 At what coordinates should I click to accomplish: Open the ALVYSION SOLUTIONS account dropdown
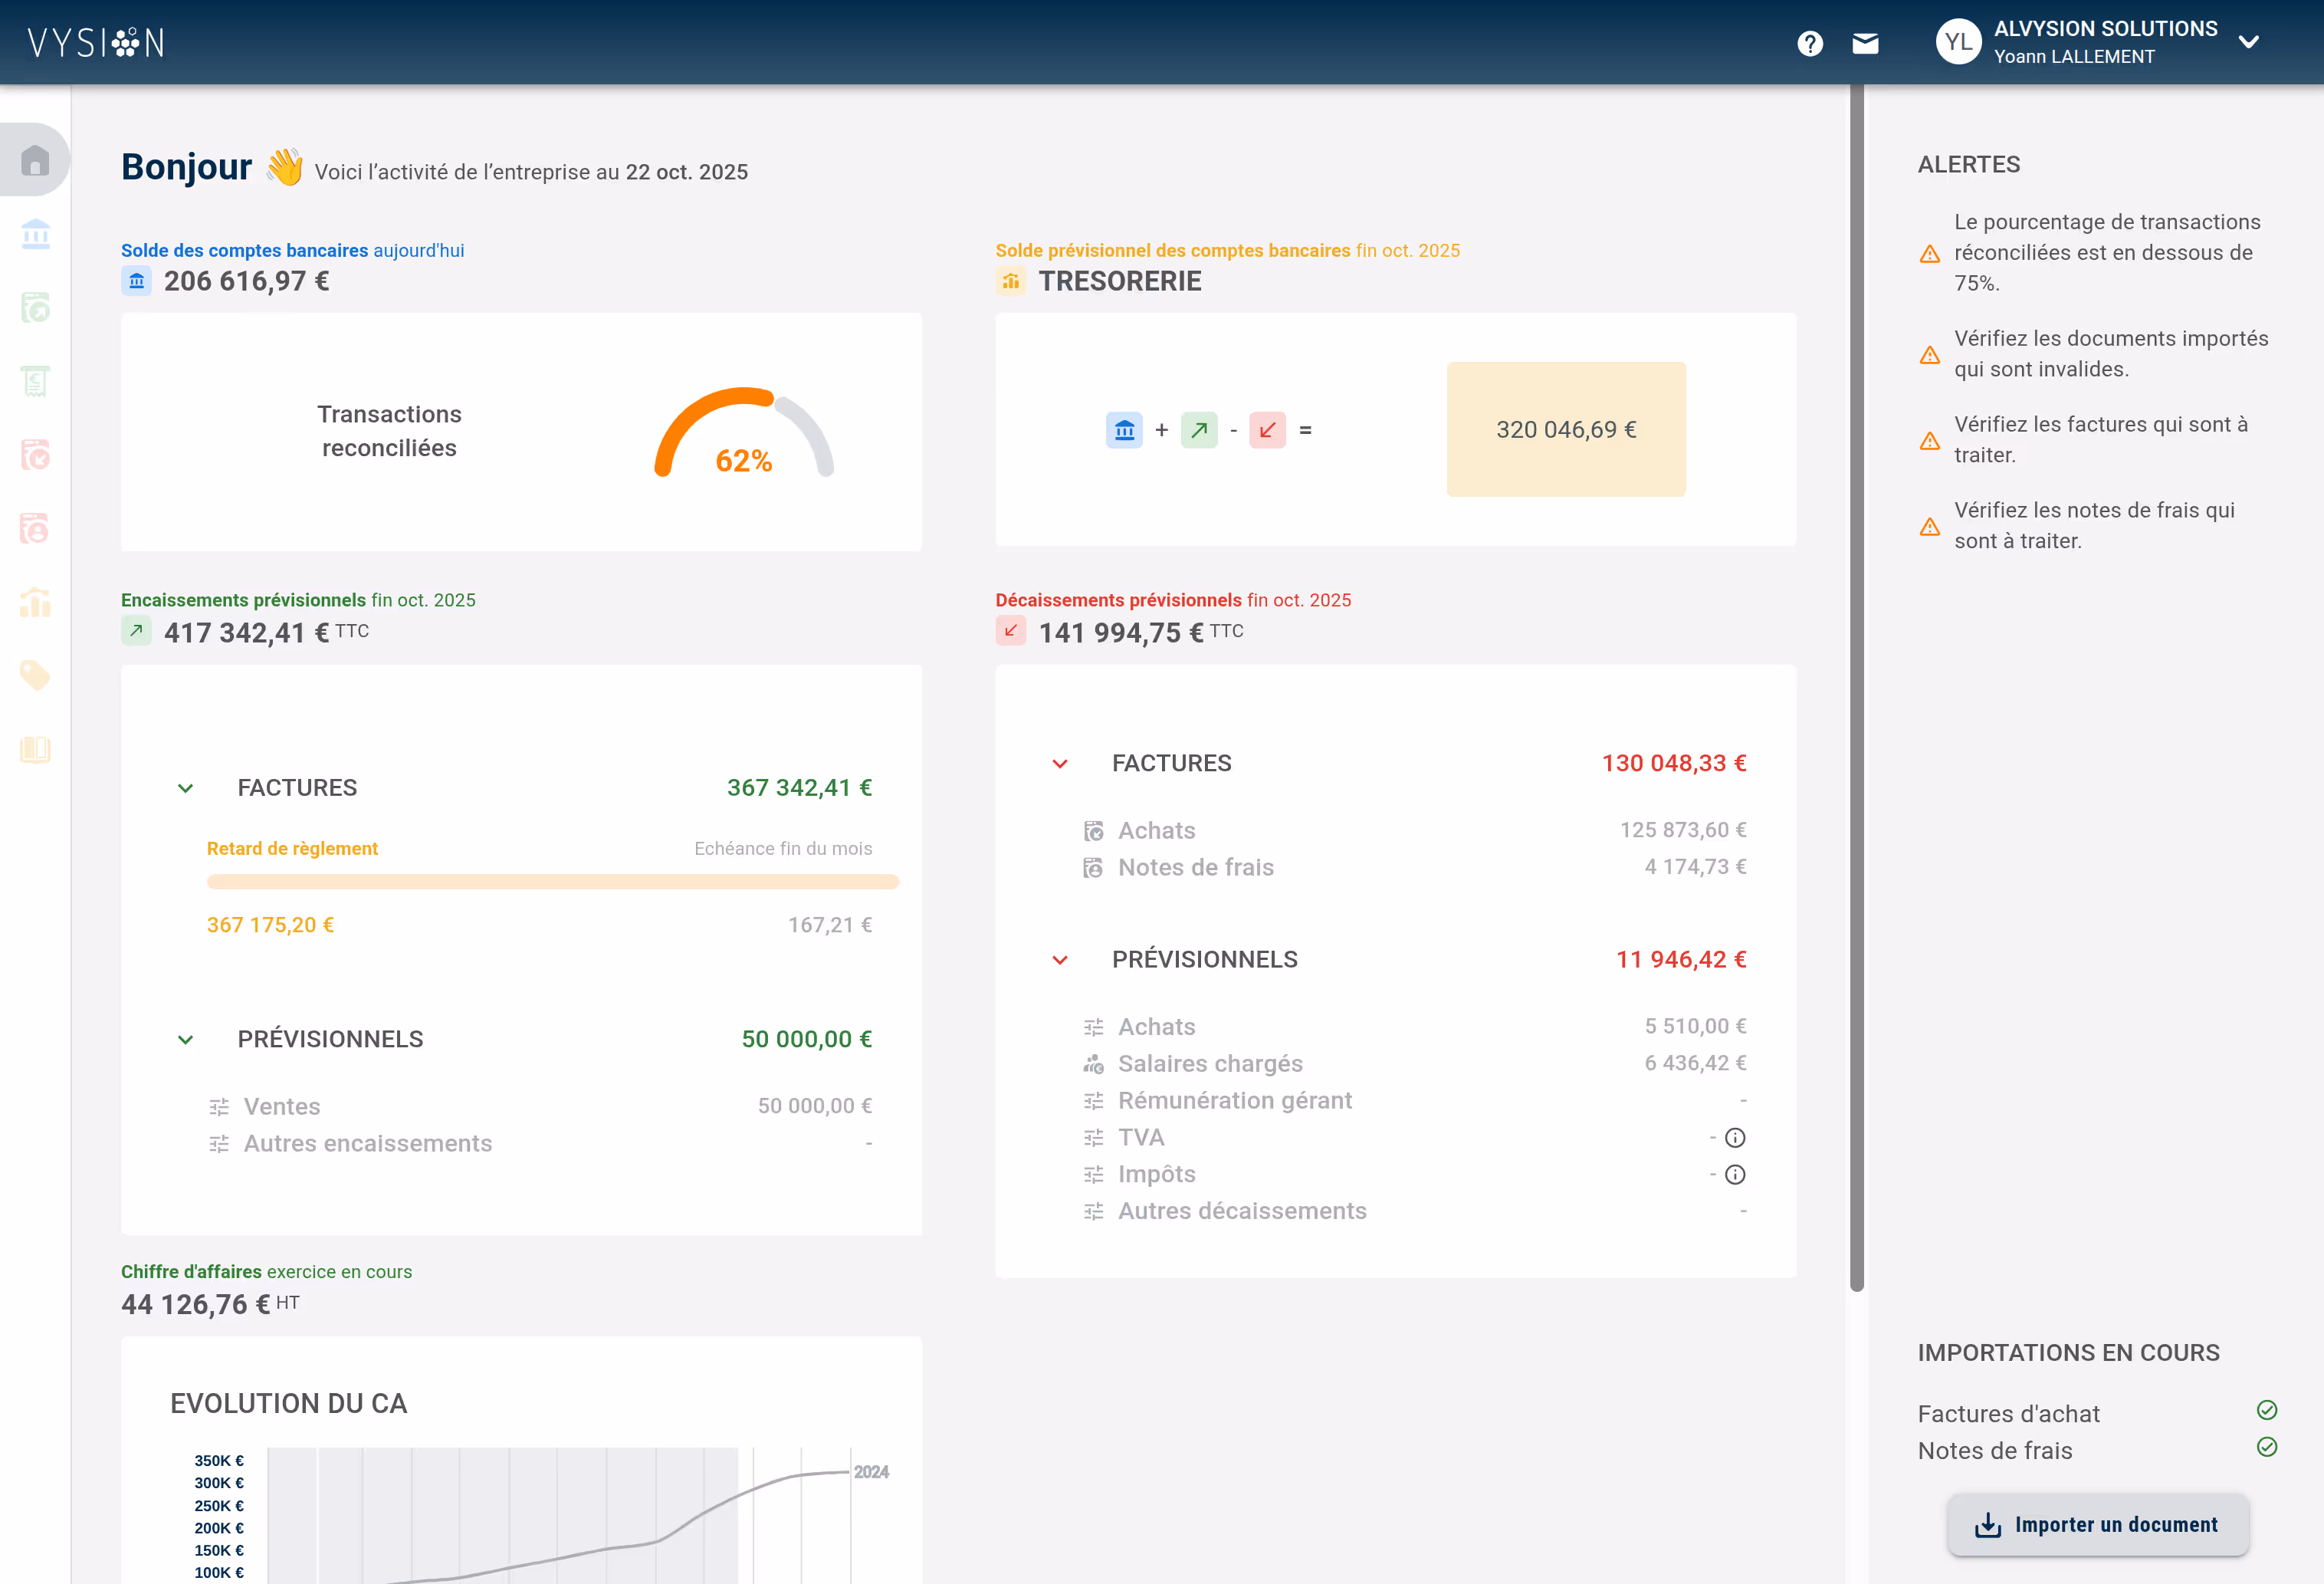pyautogui.click(x=2248, y=42)
